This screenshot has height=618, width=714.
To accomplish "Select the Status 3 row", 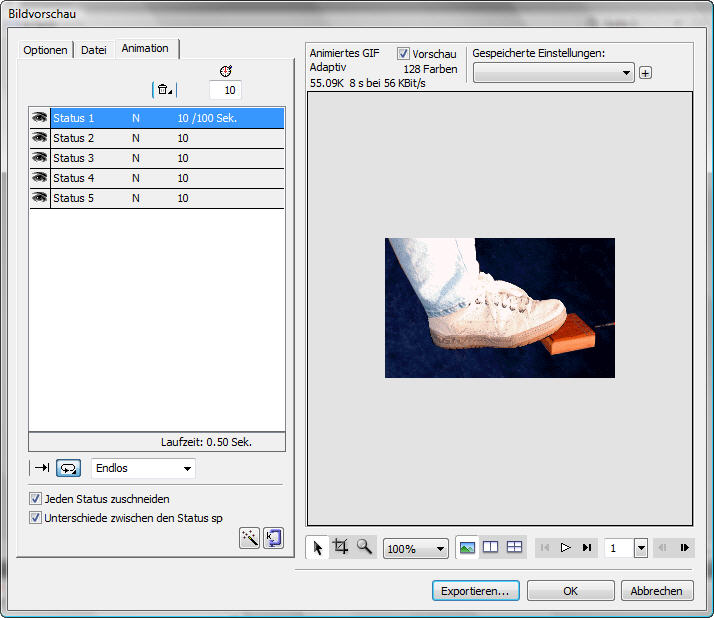I will click(157, 158).
